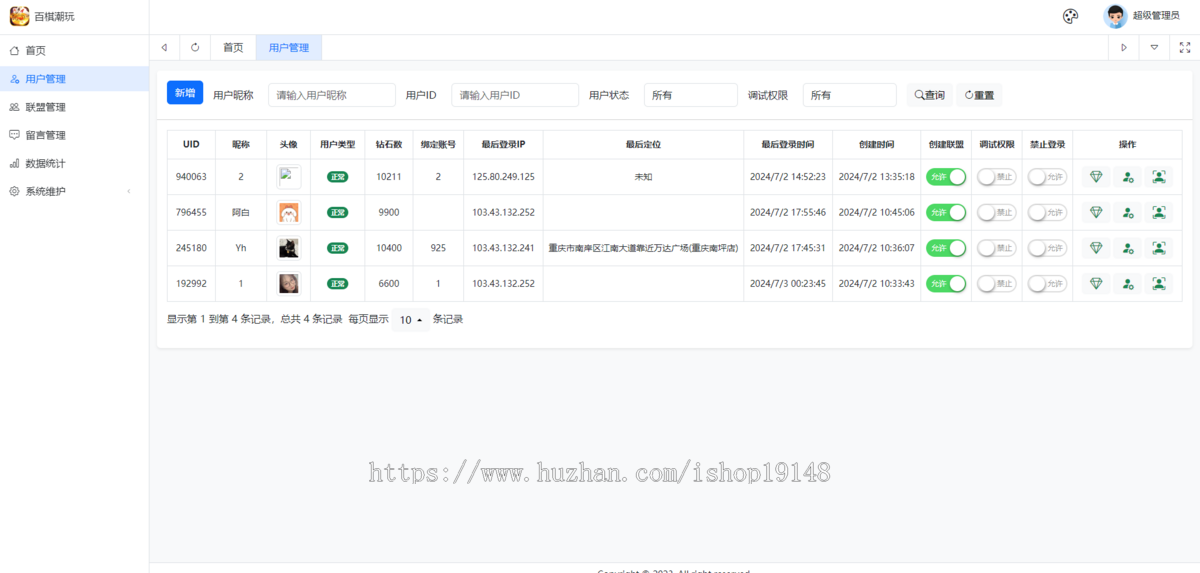Click login time 2024/7/3 00:23:45
The height and width of the screenshot is (573, 1200).
[788, 284]
